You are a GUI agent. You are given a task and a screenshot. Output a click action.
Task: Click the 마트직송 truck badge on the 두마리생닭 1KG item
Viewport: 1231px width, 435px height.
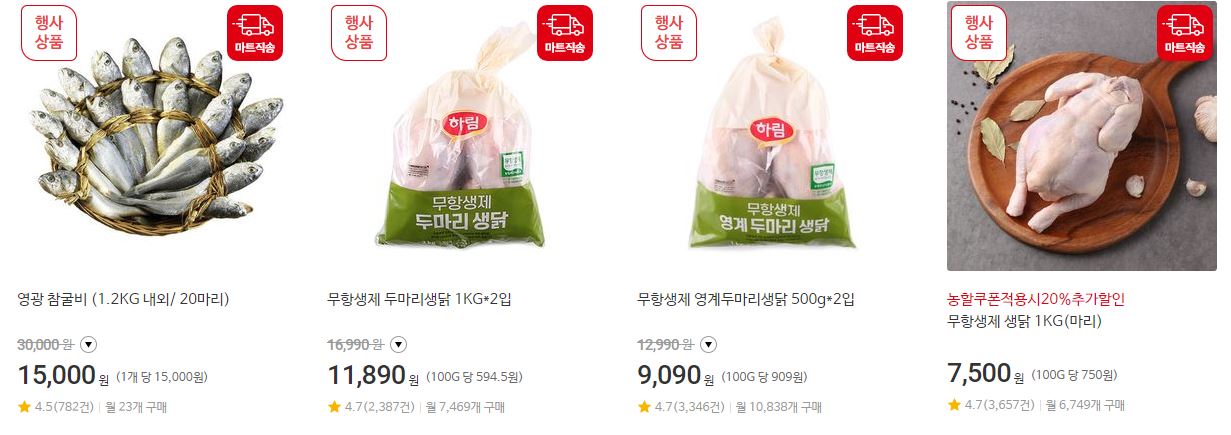click(x=565, y=33)
